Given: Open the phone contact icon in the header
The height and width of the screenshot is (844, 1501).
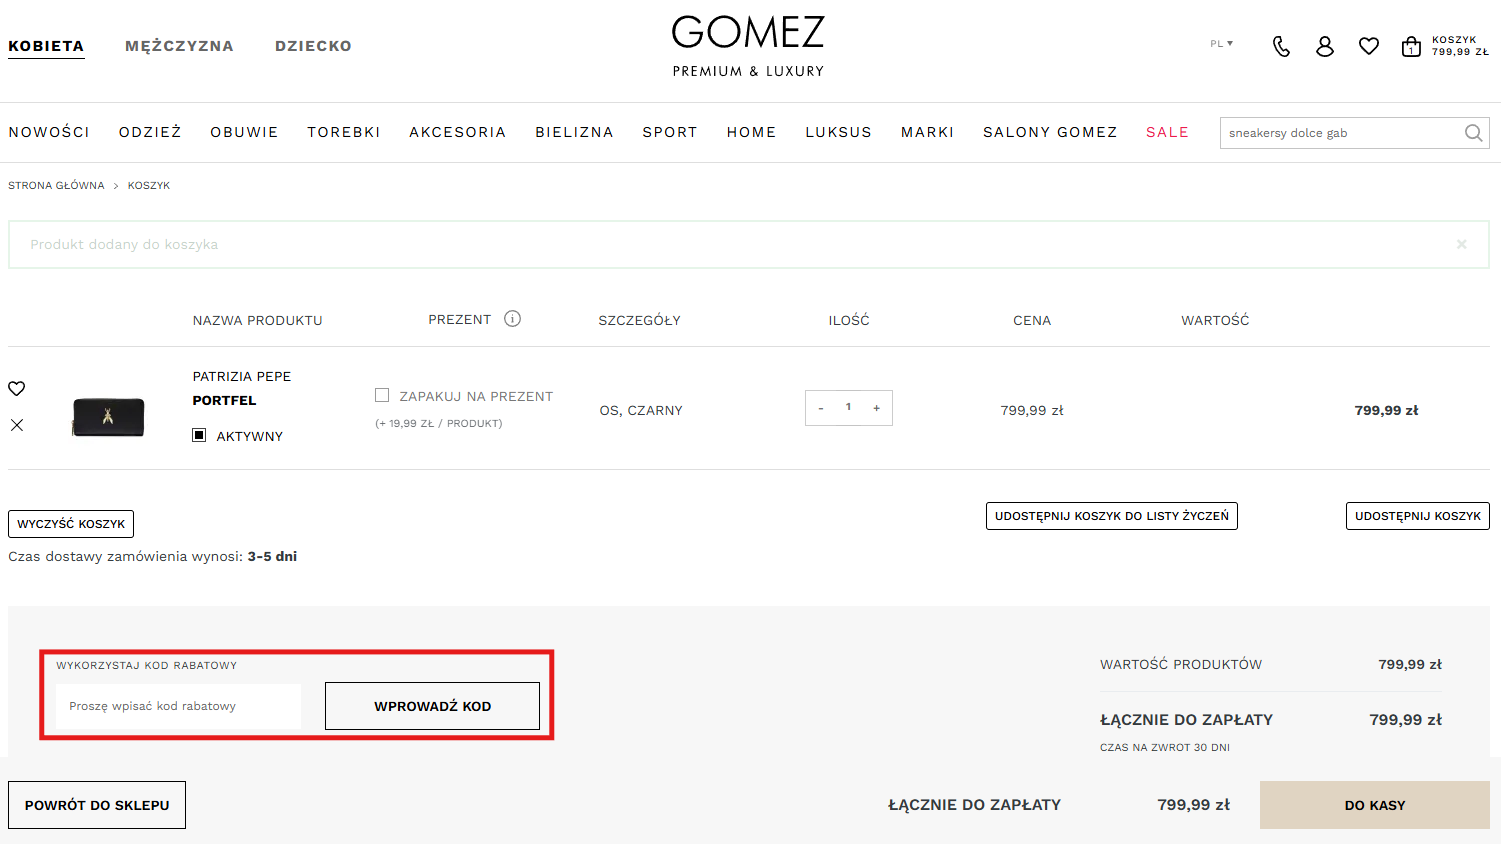Looking at the screenshot, I should [x=1281, y=46].
